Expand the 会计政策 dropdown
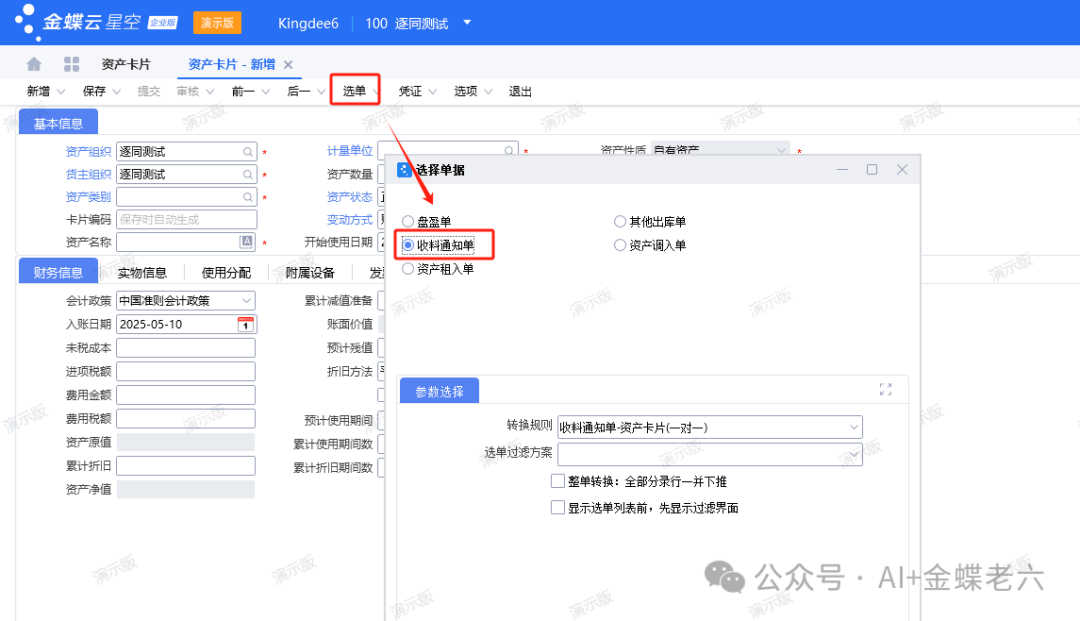Image resolution: width=1080 pixels, height=621 pixels. pyautogui.click(x=246, y=301)
